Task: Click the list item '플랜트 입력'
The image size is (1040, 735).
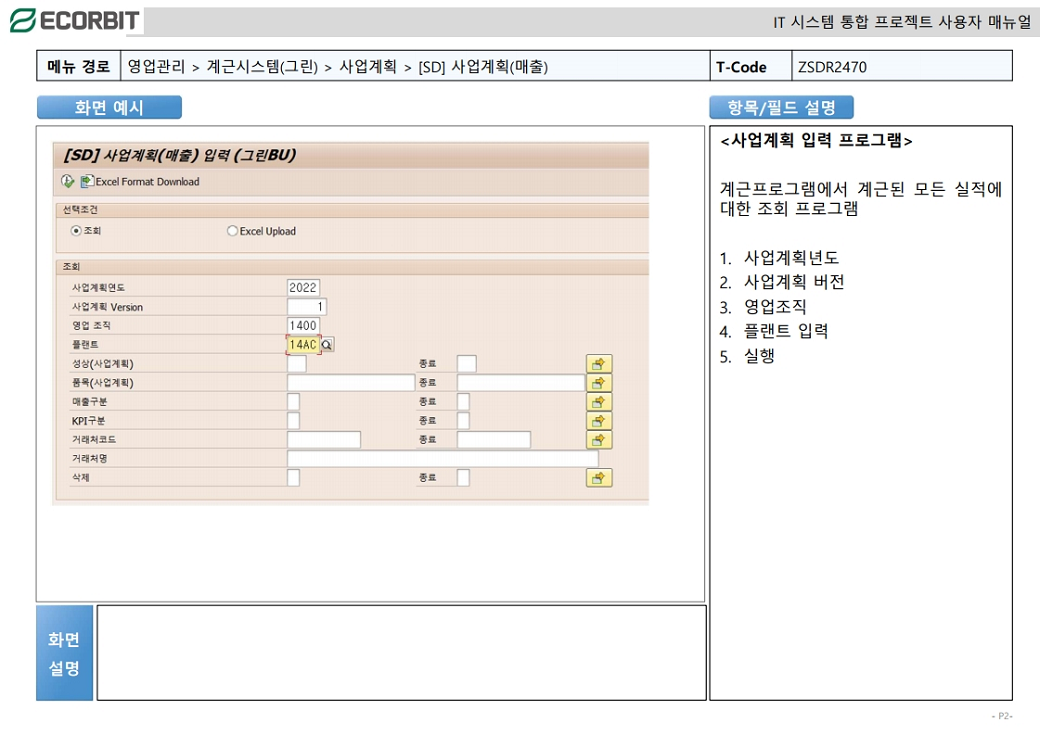Action: pos(786,331)
